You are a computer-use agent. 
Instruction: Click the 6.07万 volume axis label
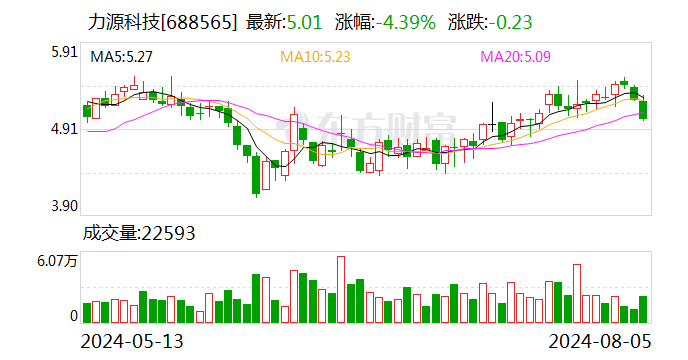[x=57, y=262]
